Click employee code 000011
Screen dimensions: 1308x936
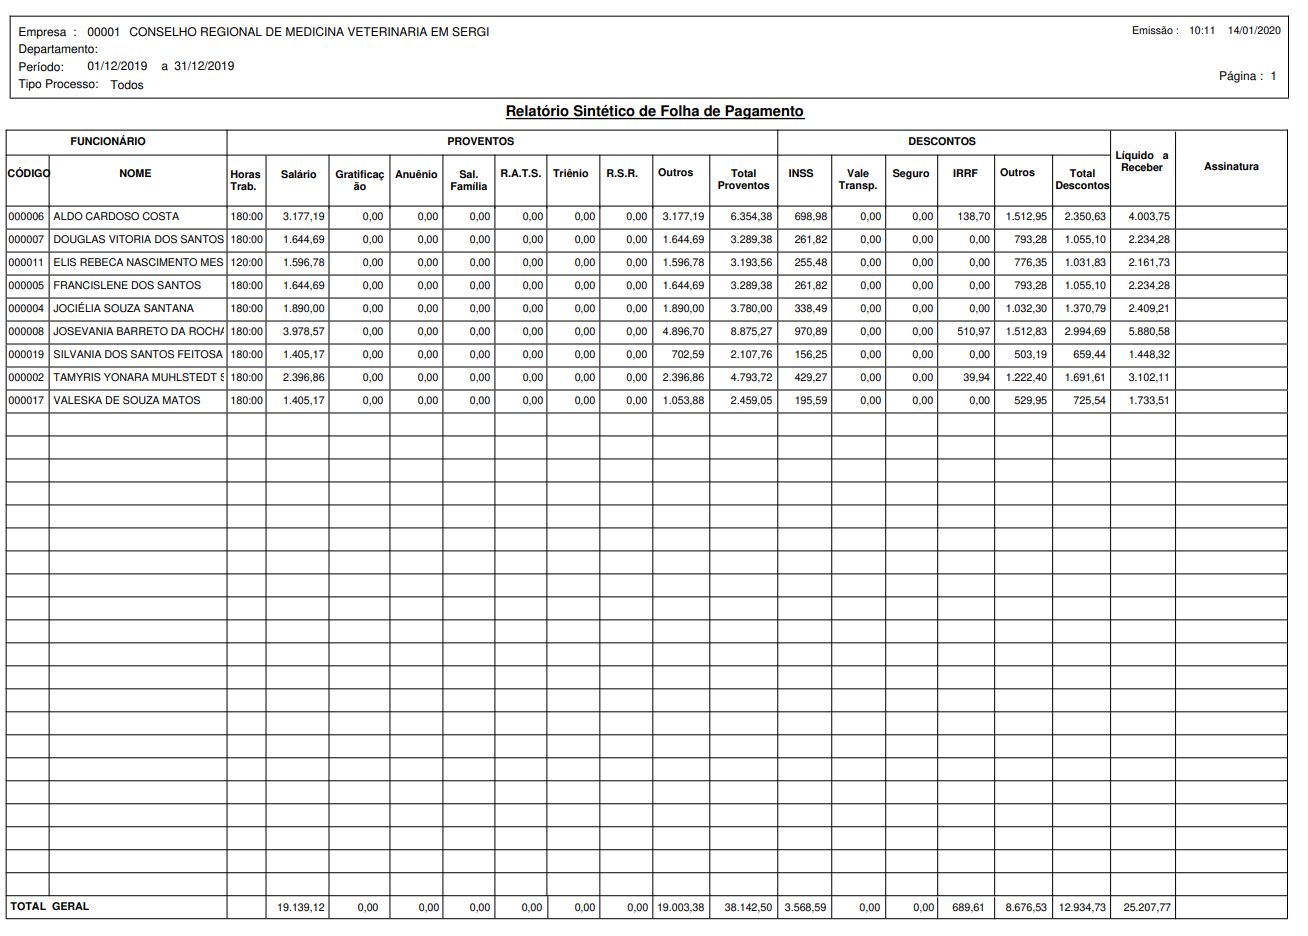pyautogui.click(x=26, y=262)
